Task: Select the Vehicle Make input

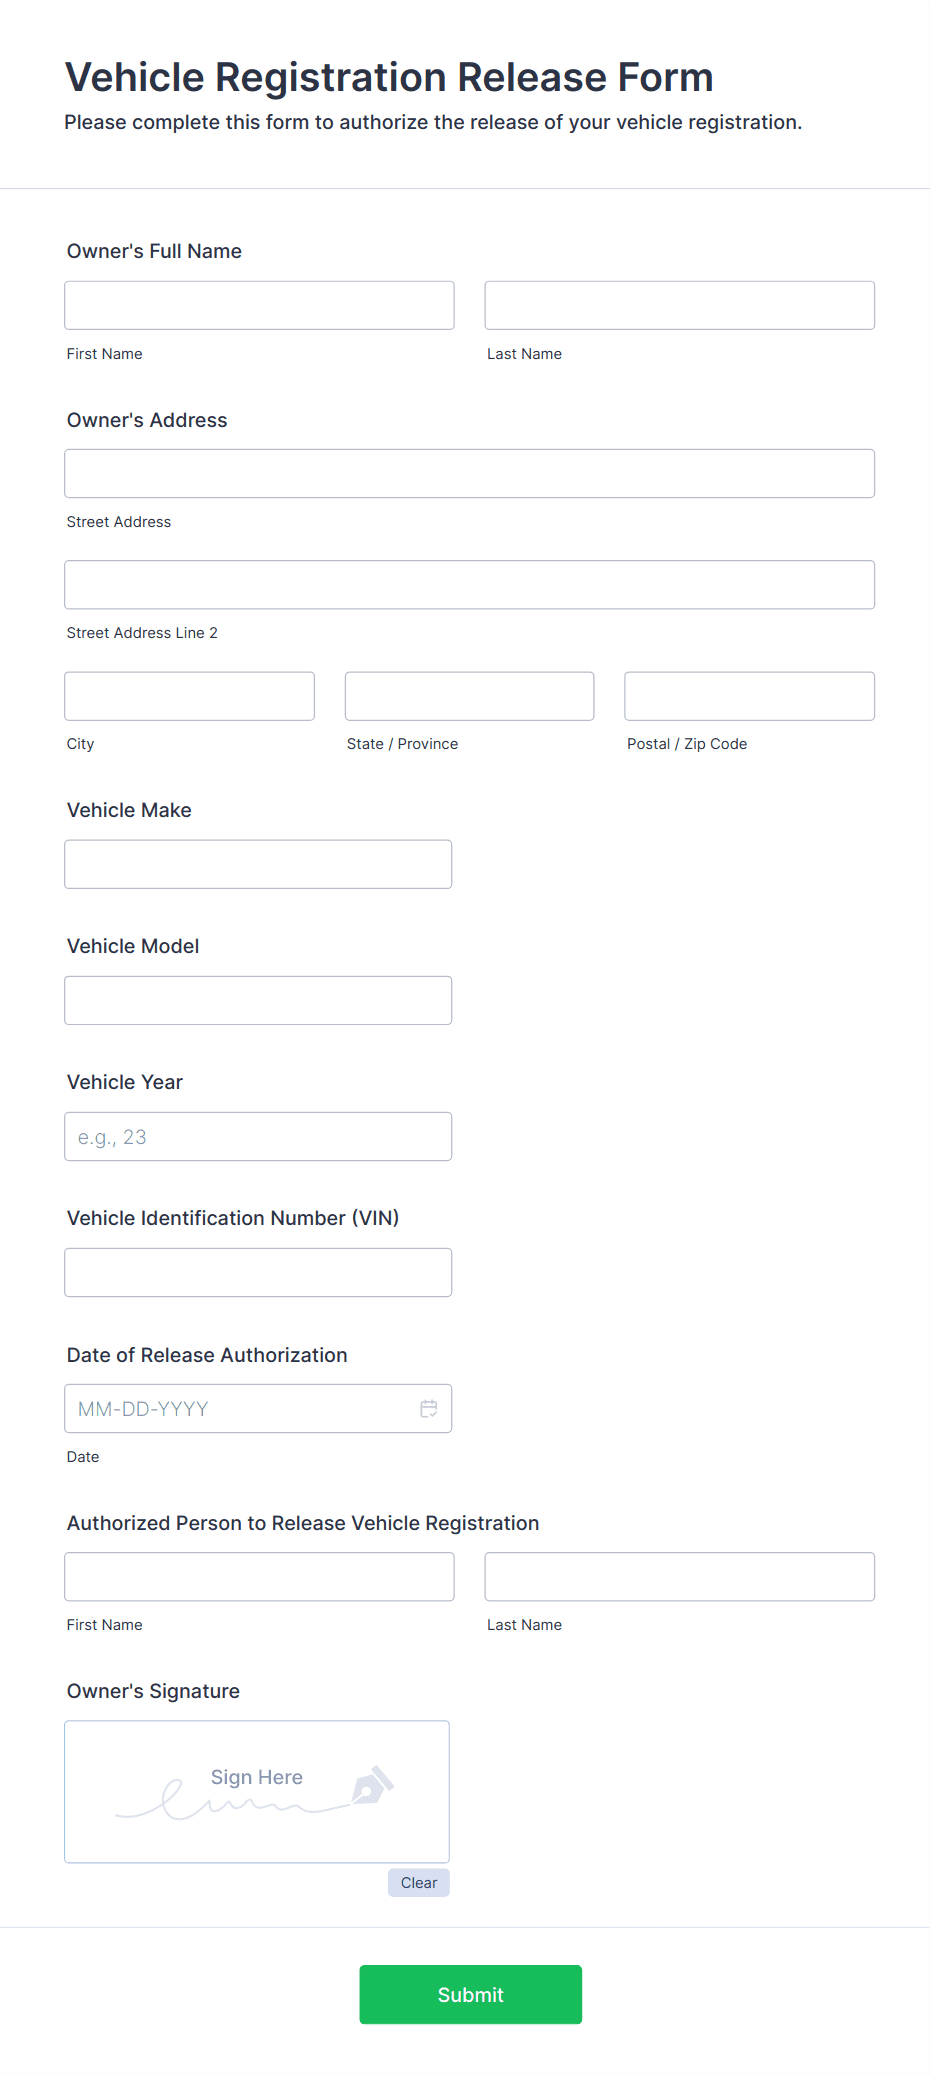Action: tap(258, 864)
